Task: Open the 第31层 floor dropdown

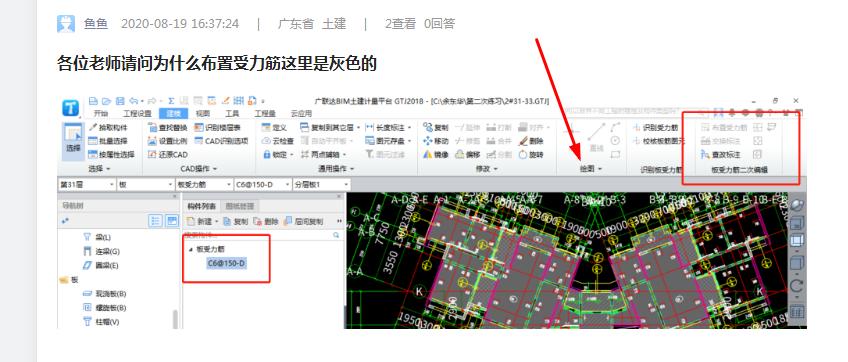Action: pos(87,185)
